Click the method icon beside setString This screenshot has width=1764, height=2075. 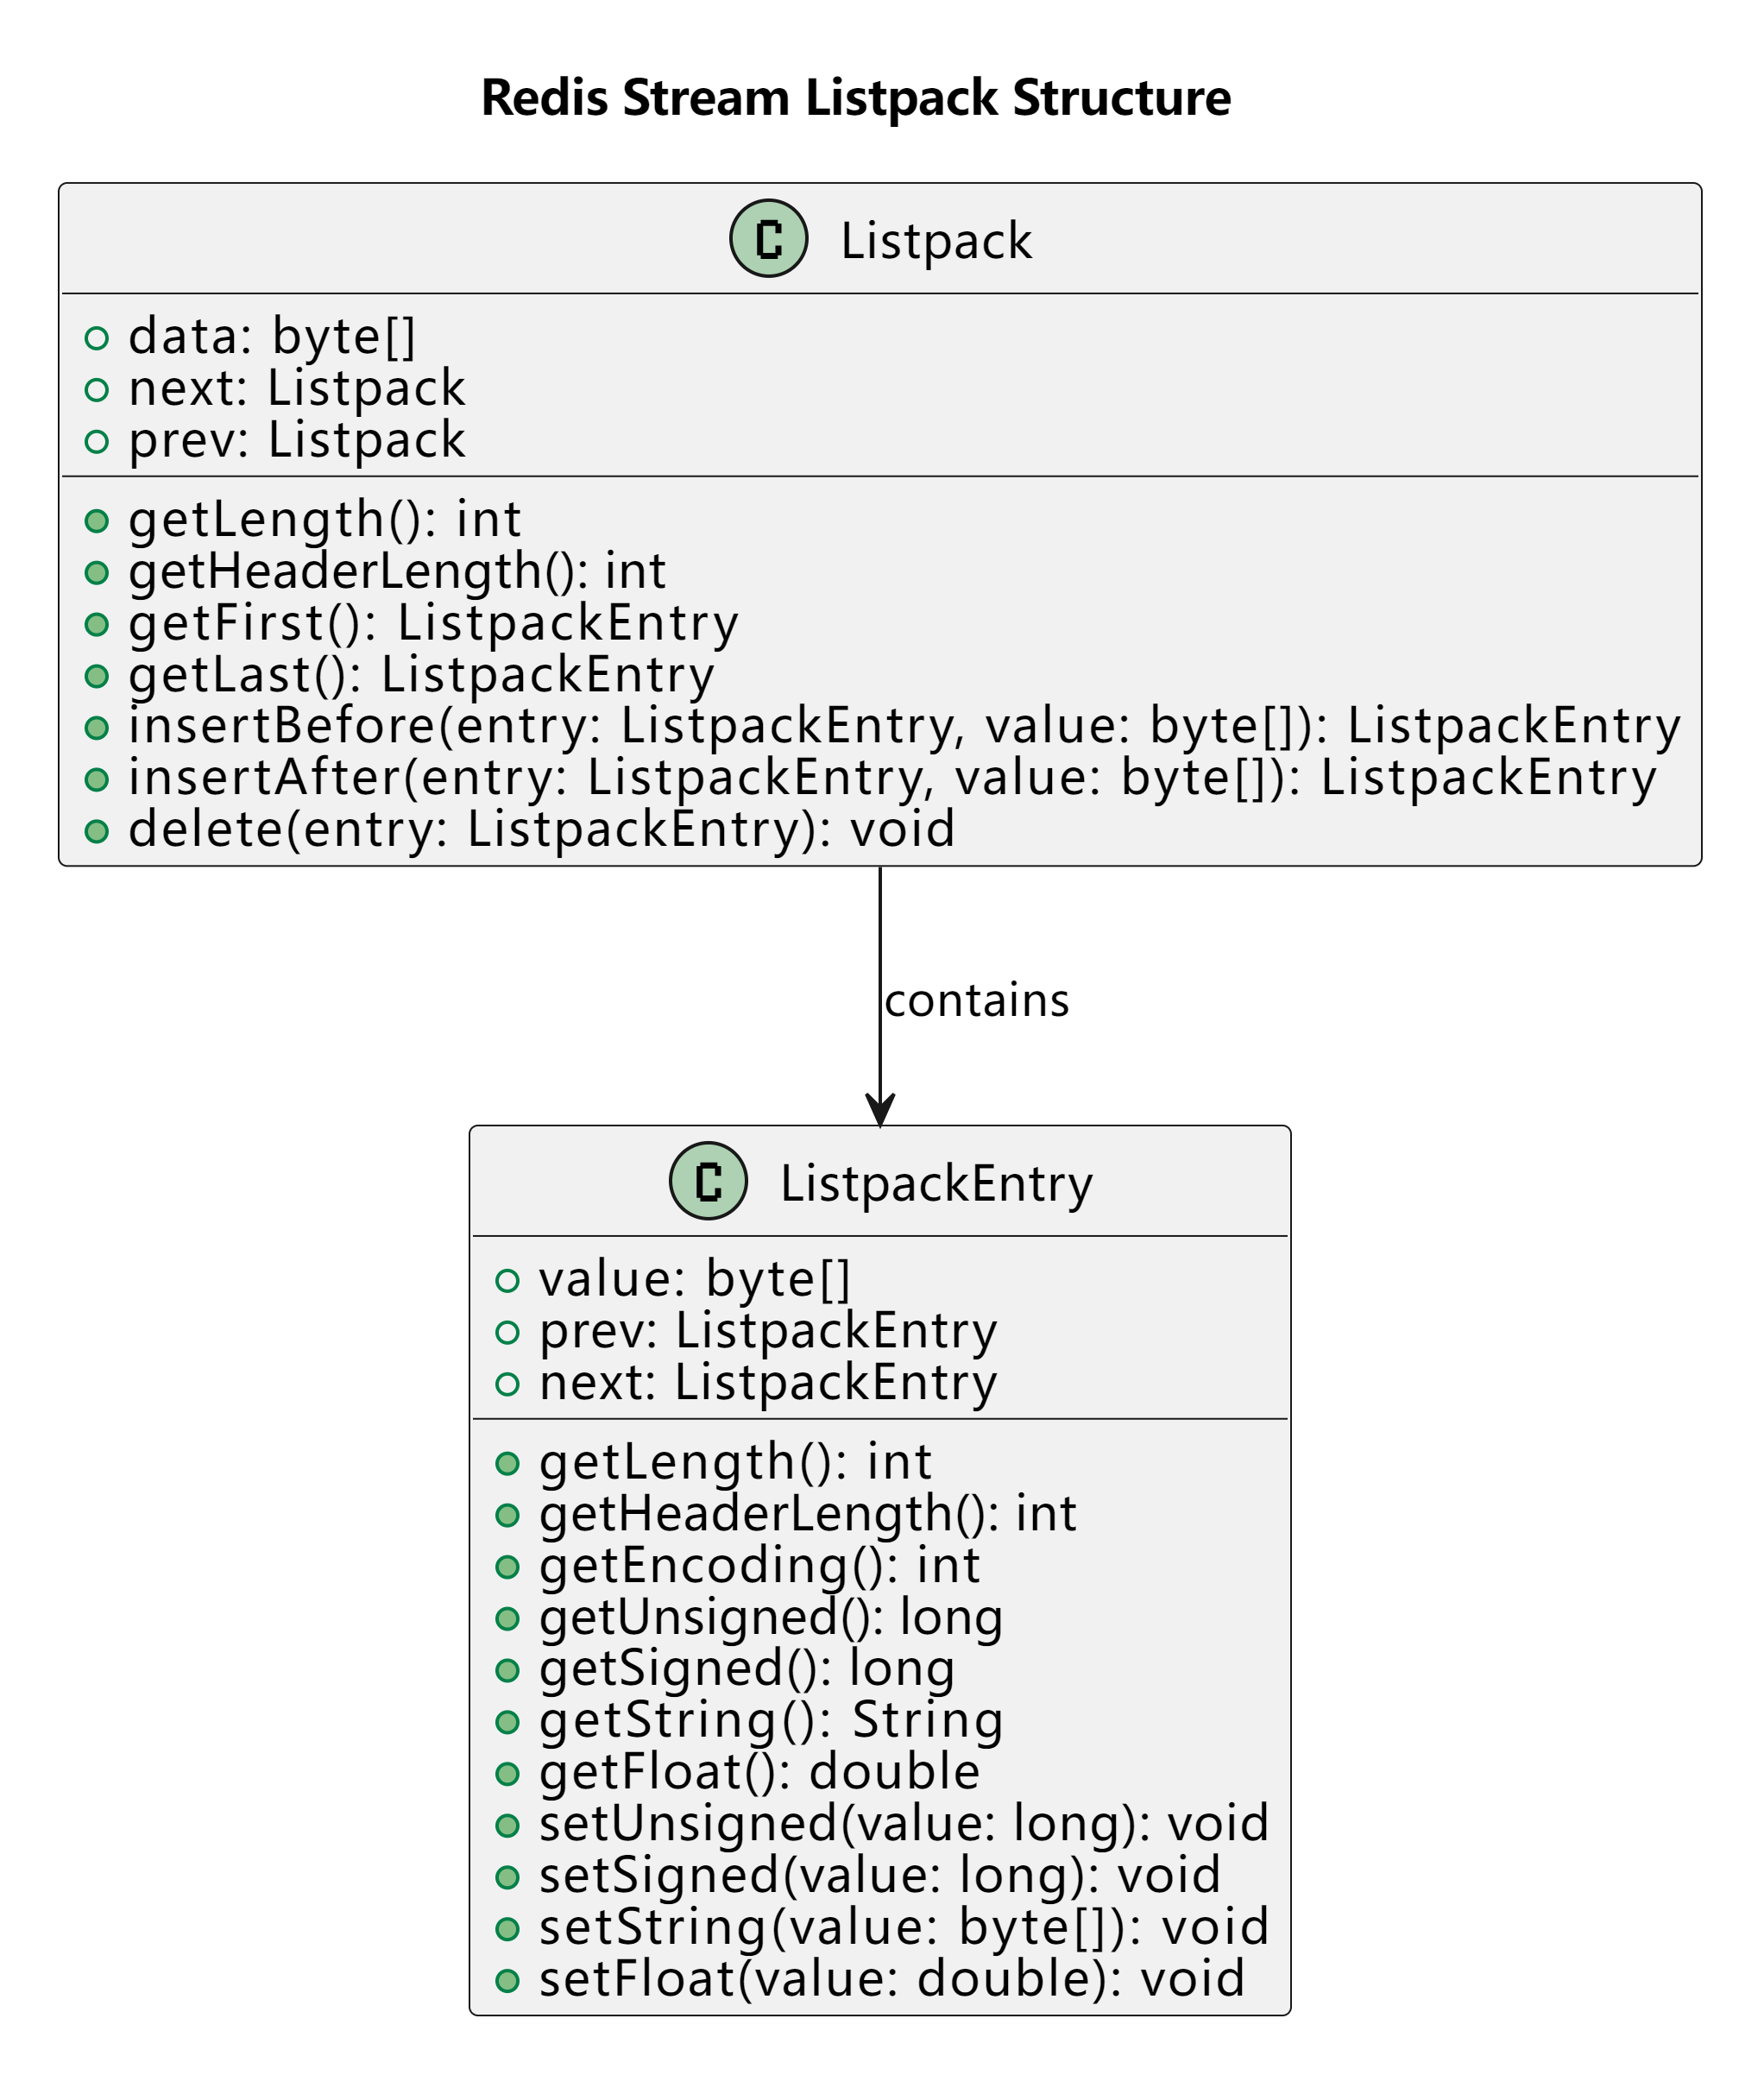[508, 1929]
